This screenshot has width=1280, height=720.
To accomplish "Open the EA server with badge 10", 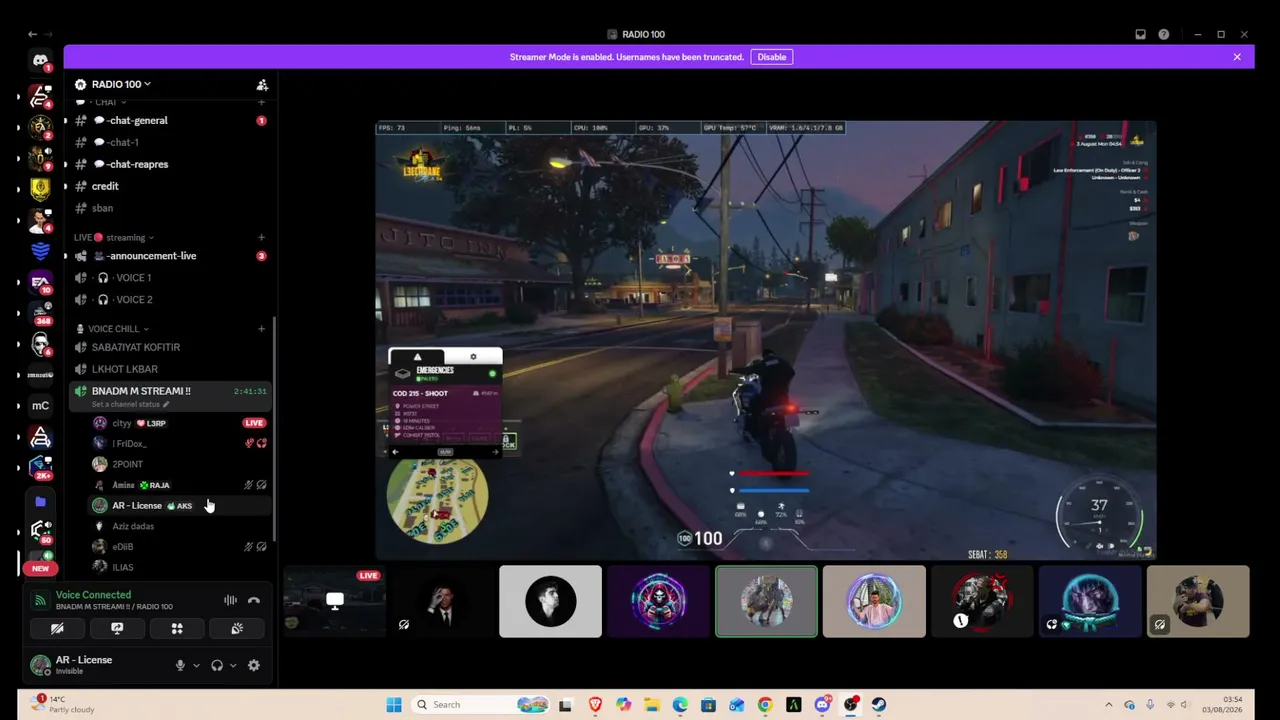I will (40, 282).
